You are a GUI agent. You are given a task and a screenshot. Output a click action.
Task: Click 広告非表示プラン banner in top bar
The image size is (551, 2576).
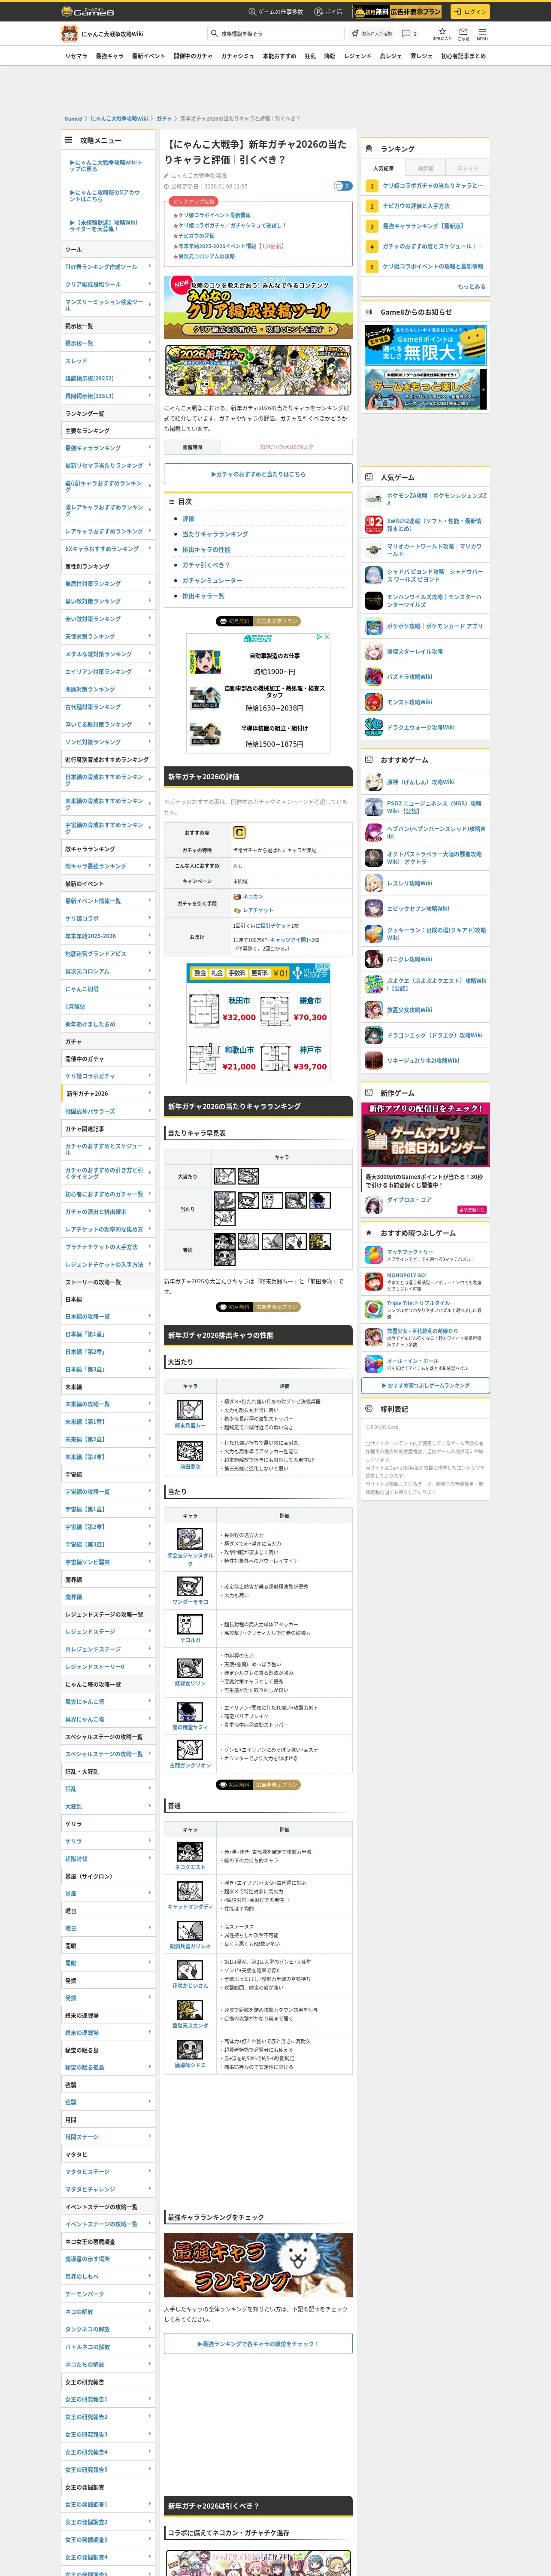tap(397, 12)
